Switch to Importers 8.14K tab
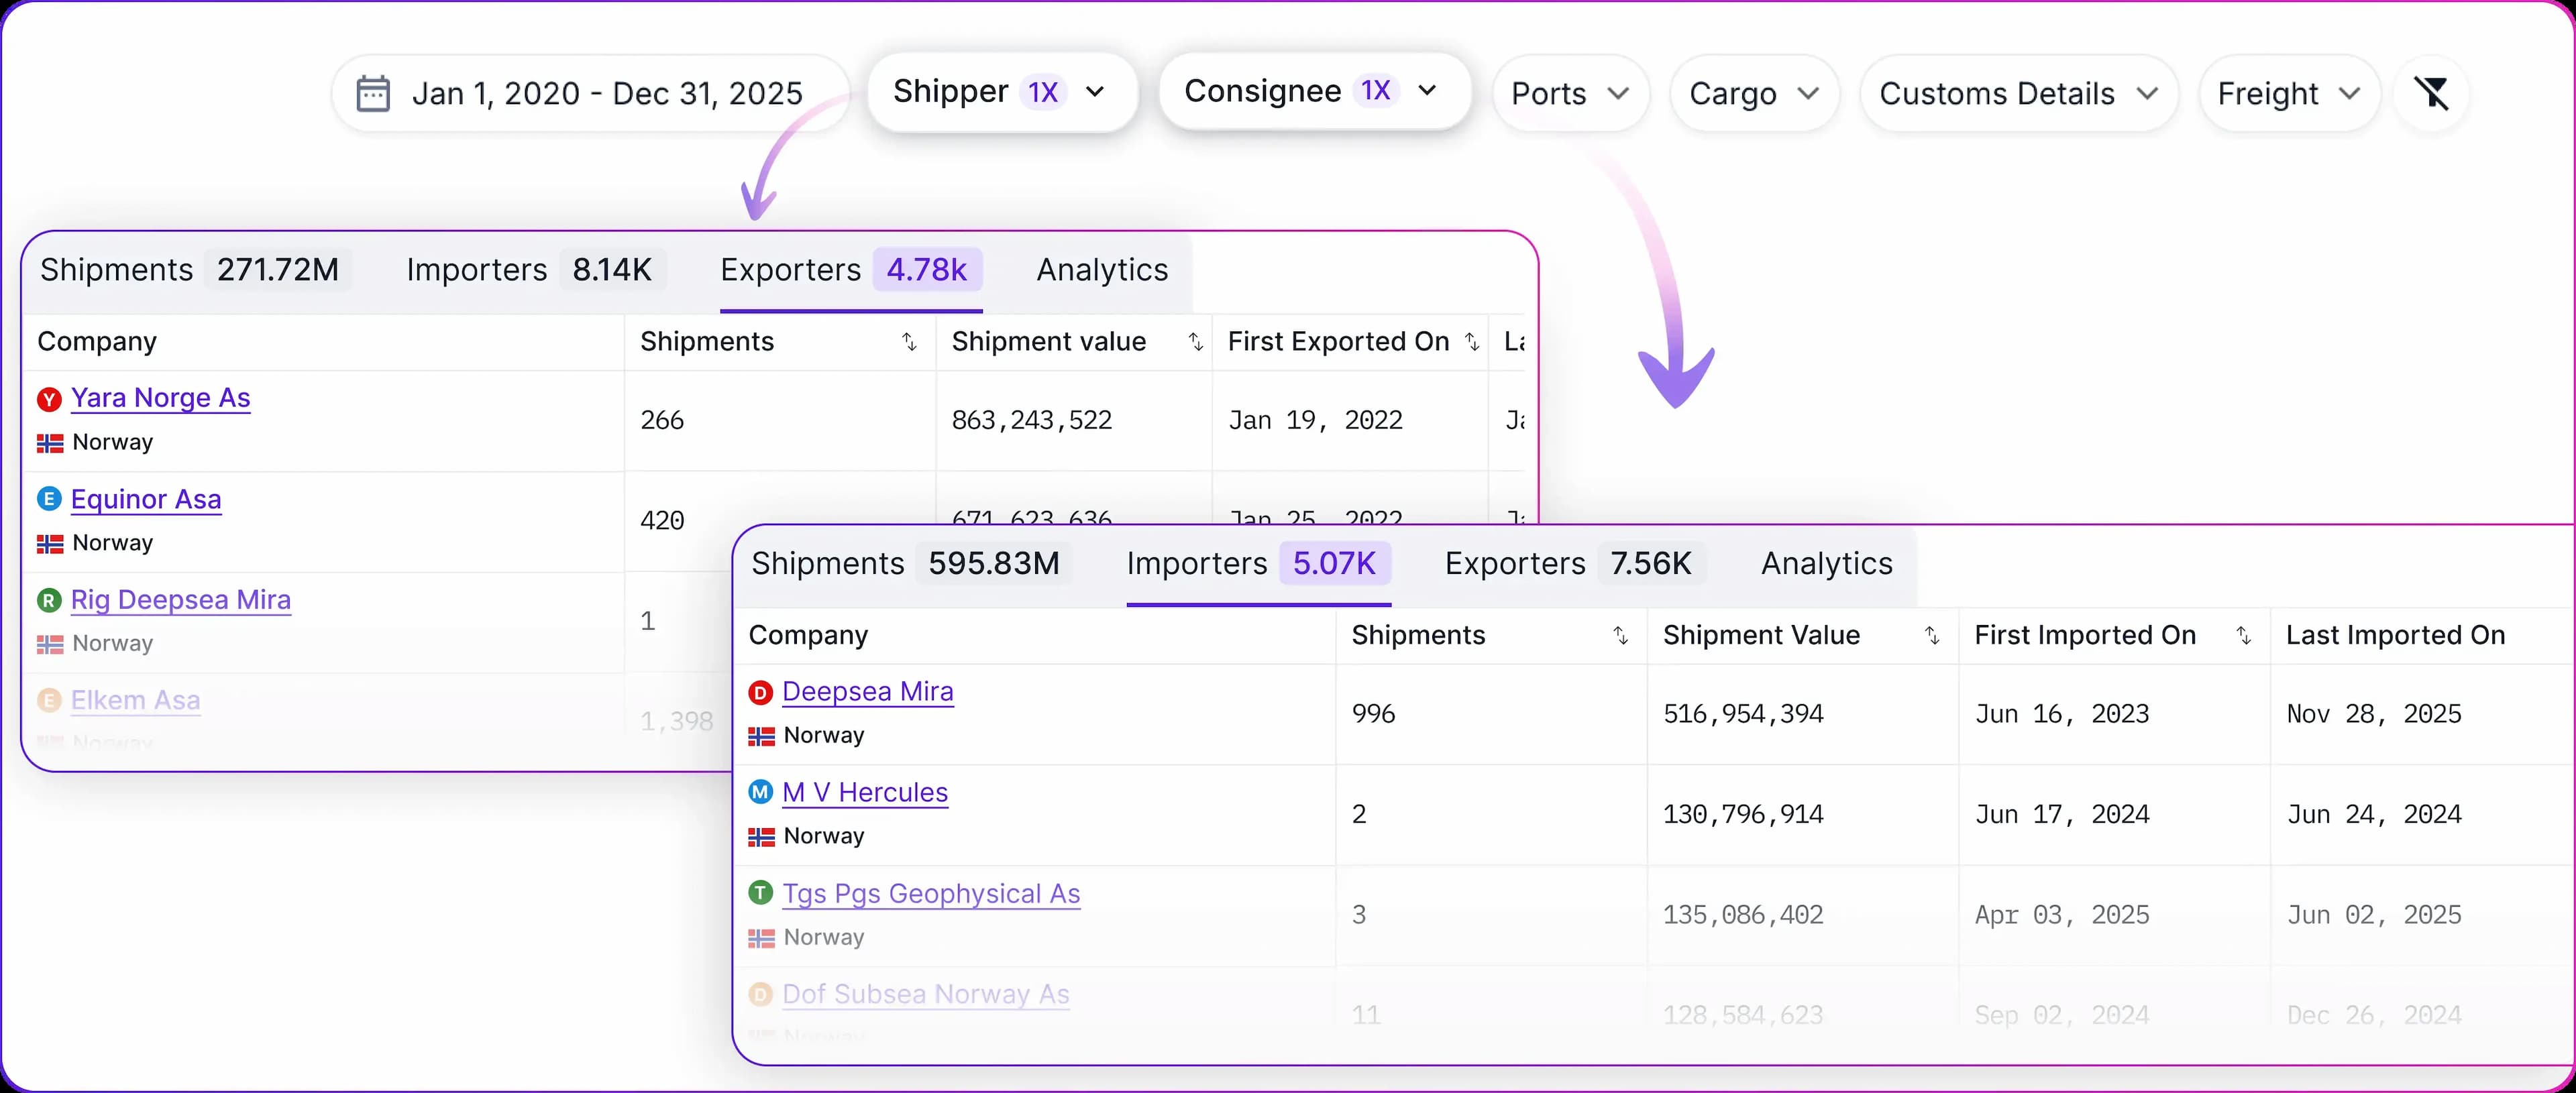 pyautogui.click(x=535, y=270)
